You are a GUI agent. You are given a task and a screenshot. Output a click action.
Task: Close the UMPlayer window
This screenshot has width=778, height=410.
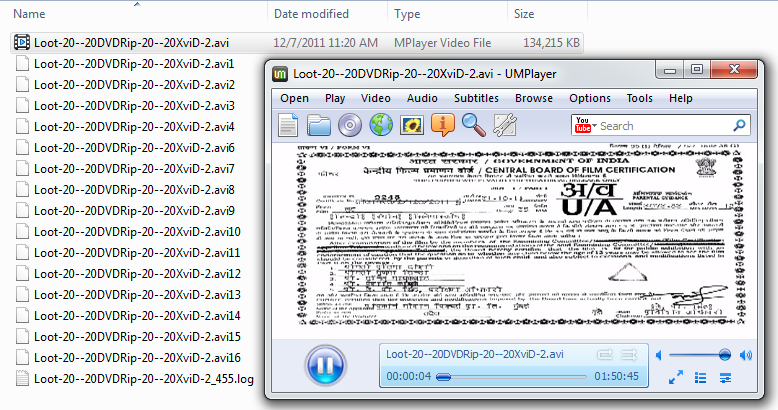point(734,69)
